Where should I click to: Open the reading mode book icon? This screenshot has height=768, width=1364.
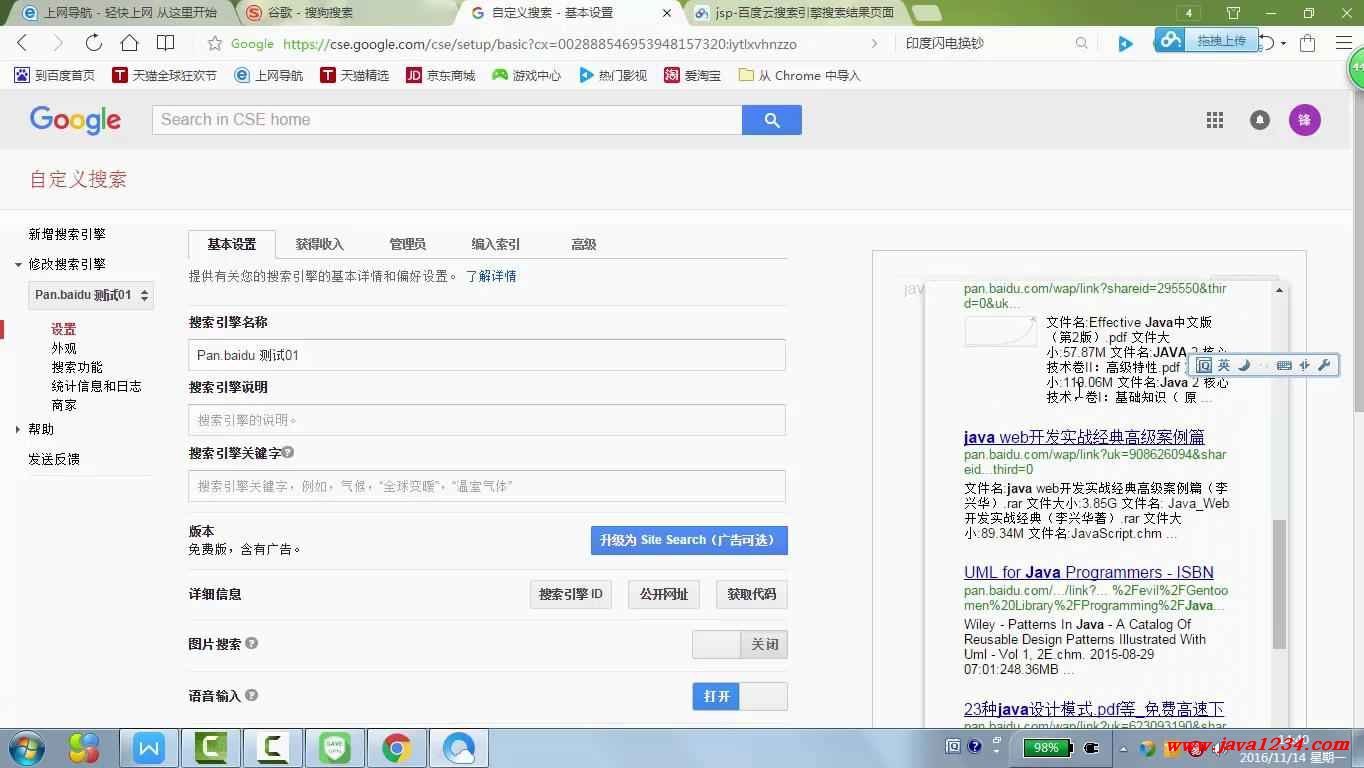click(x=166, y=43)
